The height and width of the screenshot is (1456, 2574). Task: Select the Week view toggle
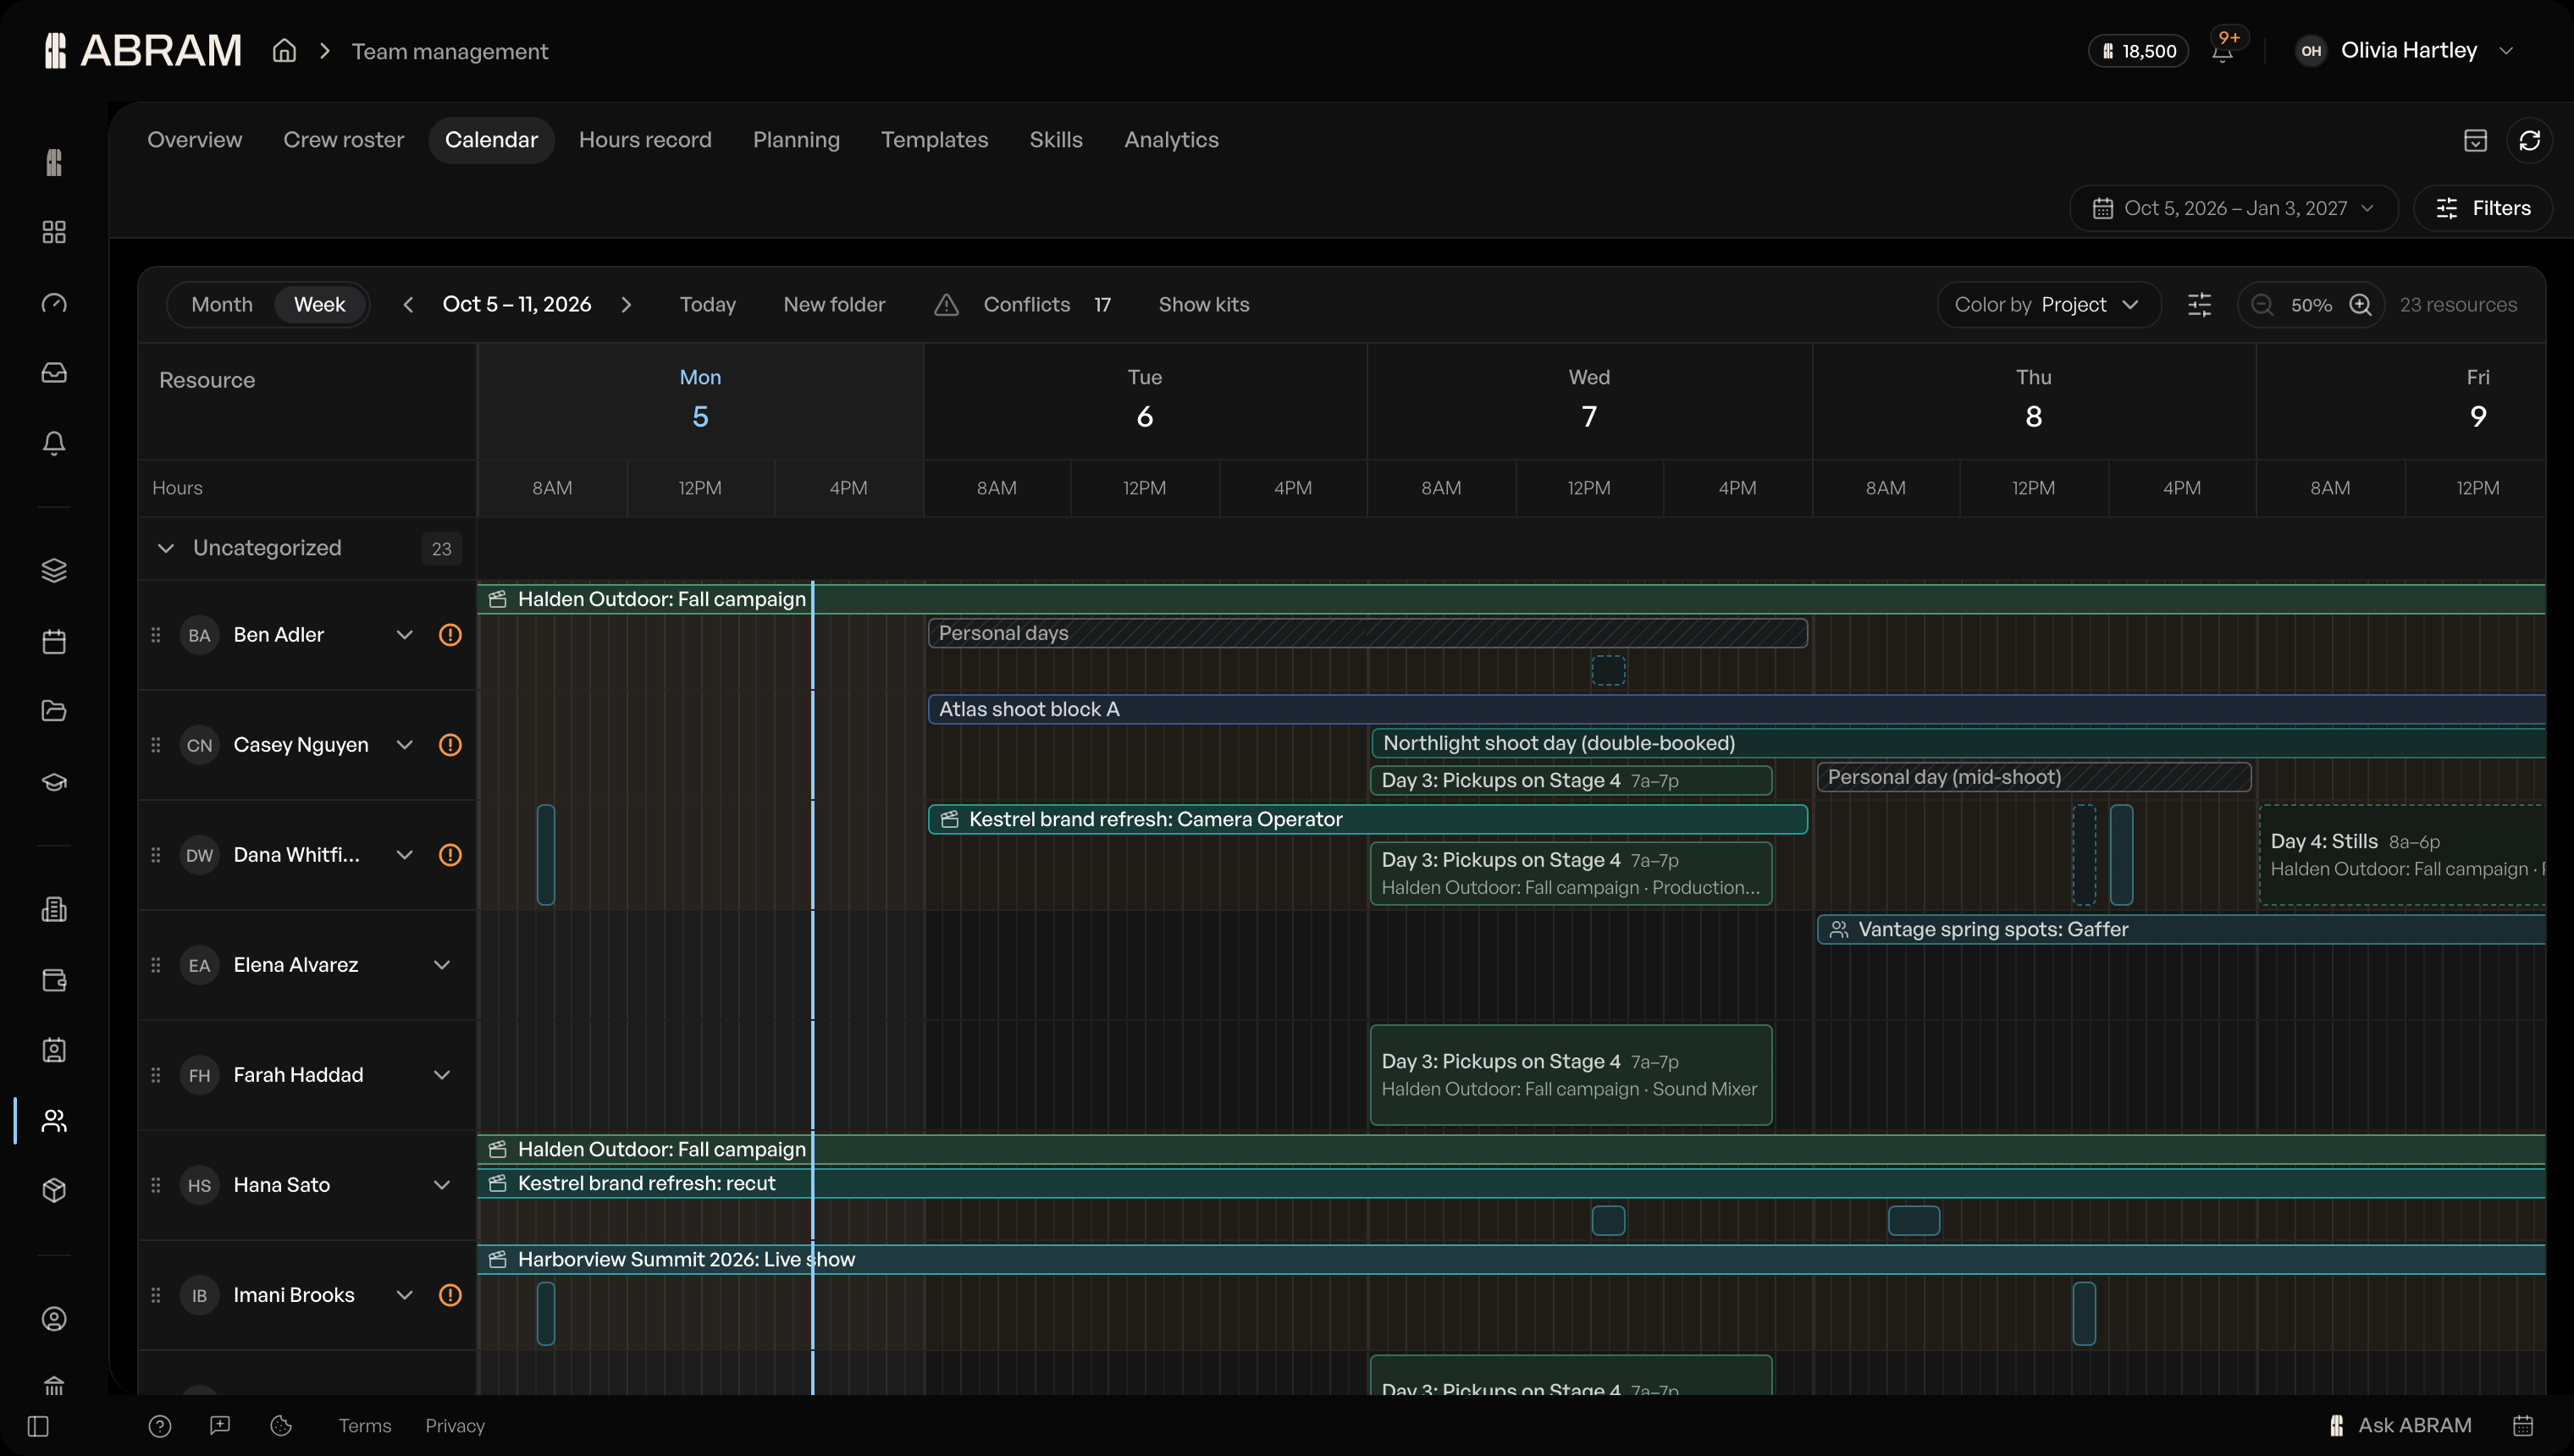(319, 305)
